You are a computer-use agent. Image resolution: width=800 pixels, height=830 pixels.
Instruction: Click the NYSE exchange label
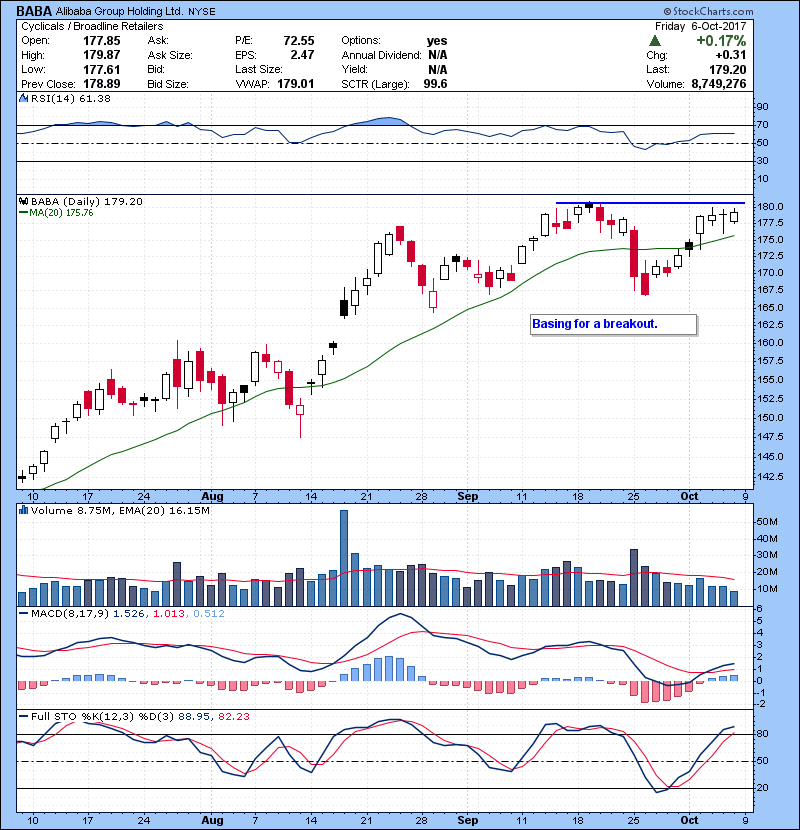(202, 12)
